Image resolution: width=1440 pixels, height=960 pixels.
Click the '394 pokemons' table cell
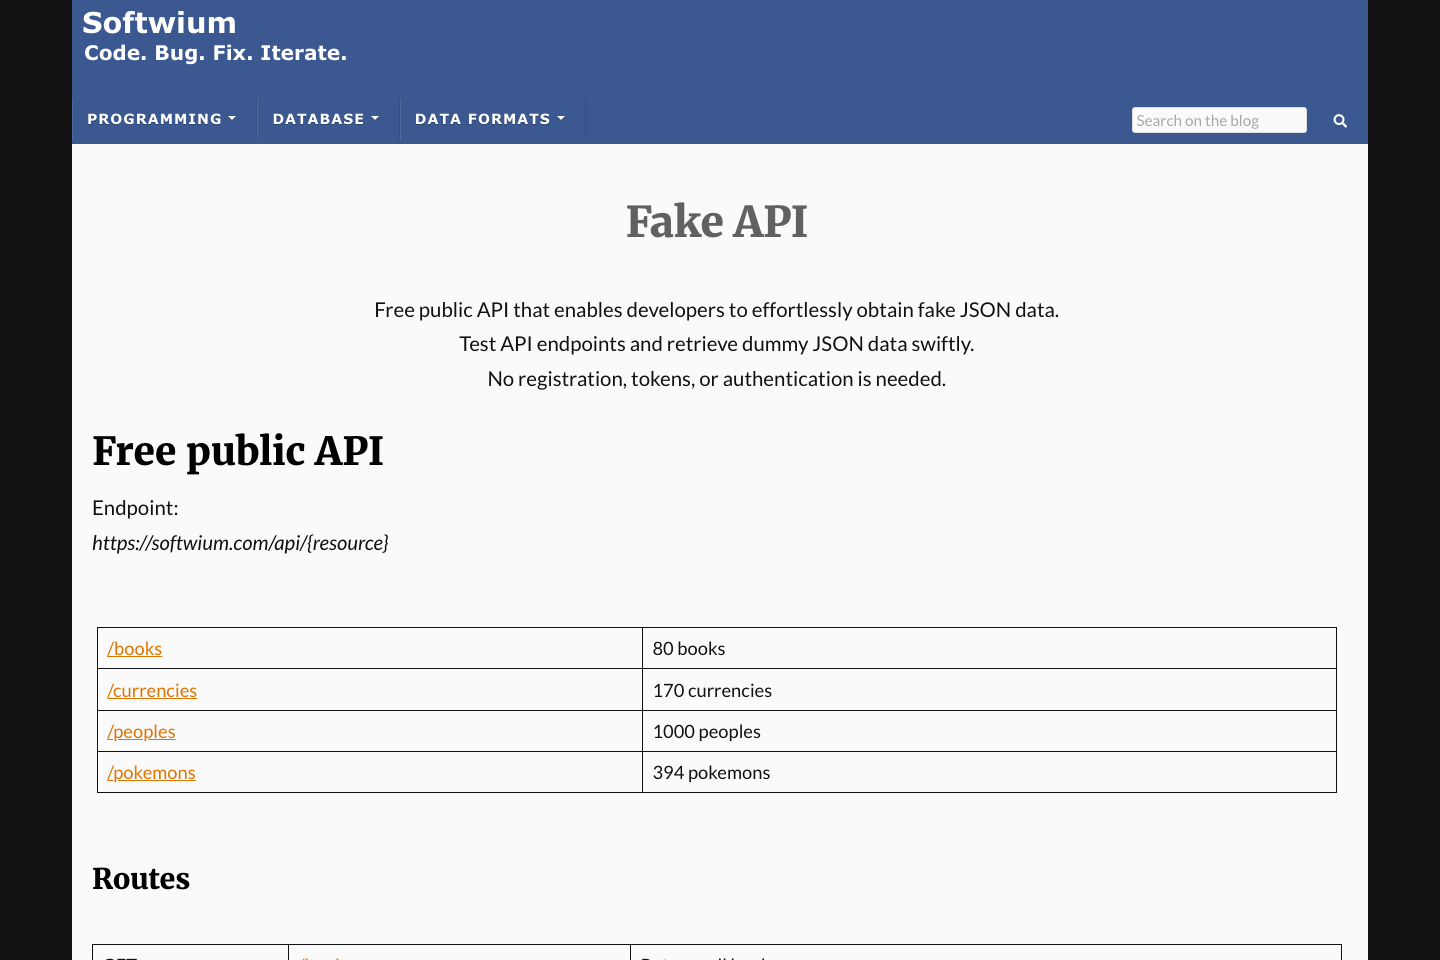click(x=711, y=772)
